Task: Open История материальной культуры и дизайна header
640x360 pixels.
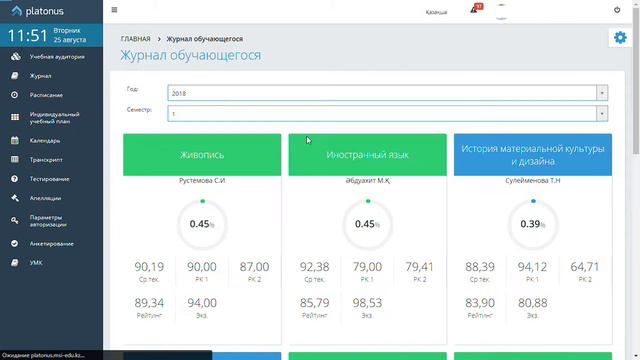Action: [x=533, y=155]
